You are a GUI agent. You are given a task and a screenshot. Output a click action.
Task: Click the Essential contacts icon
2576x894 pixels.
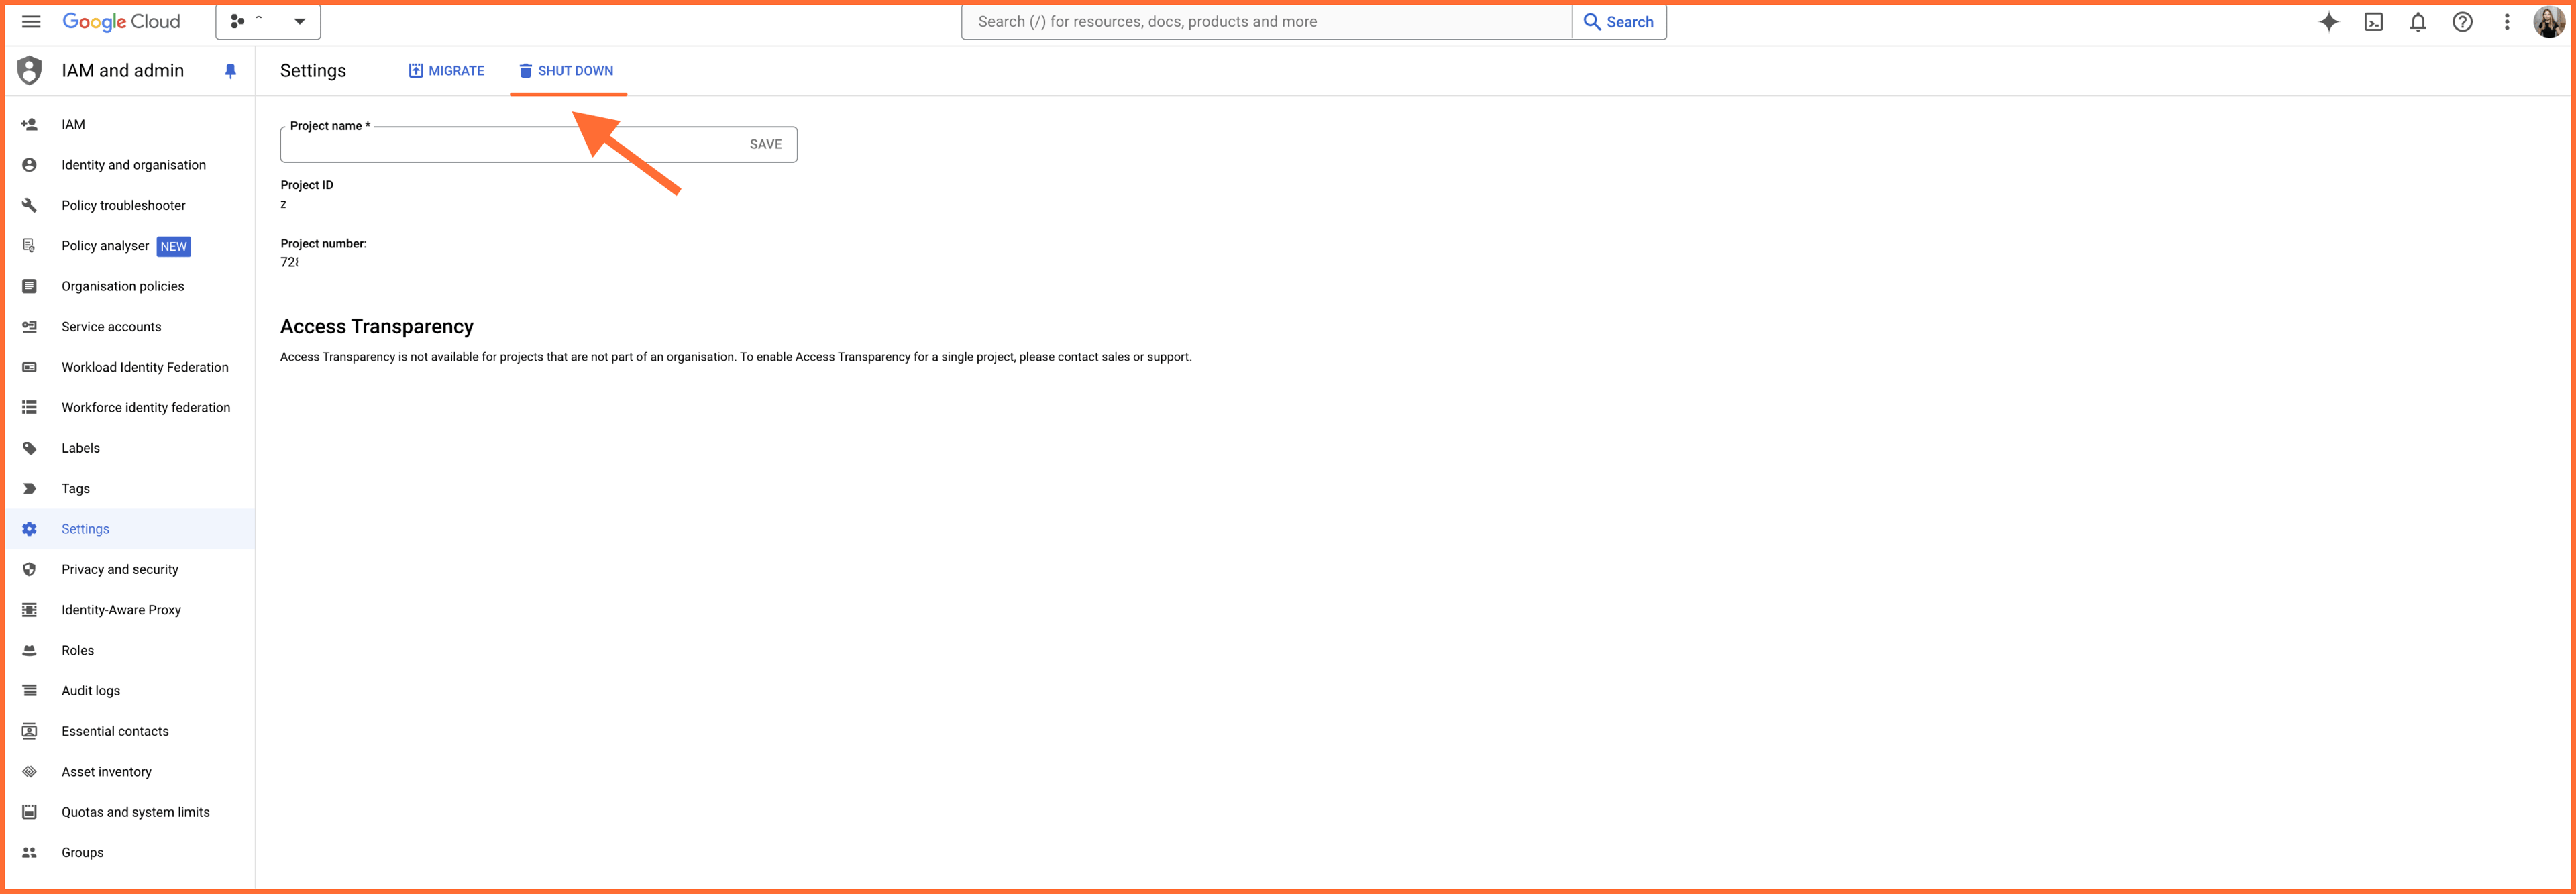(x=30, y=731)
